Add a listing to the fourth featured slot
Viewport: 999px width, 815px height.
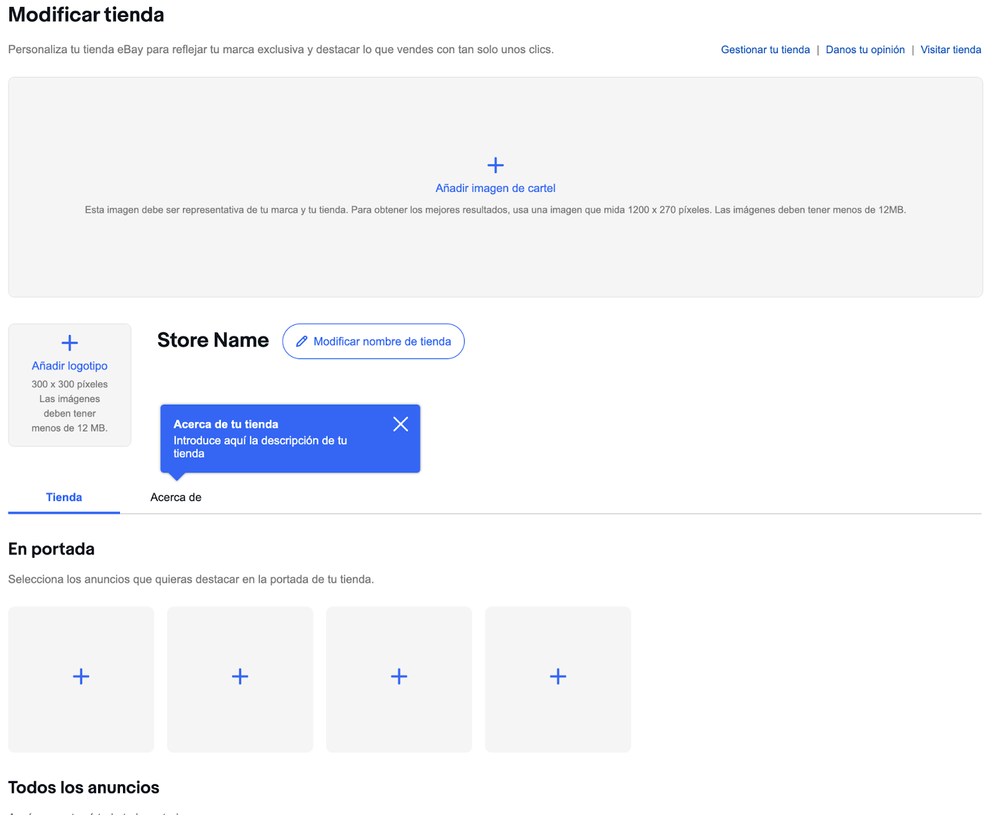[x=558, y=679]
